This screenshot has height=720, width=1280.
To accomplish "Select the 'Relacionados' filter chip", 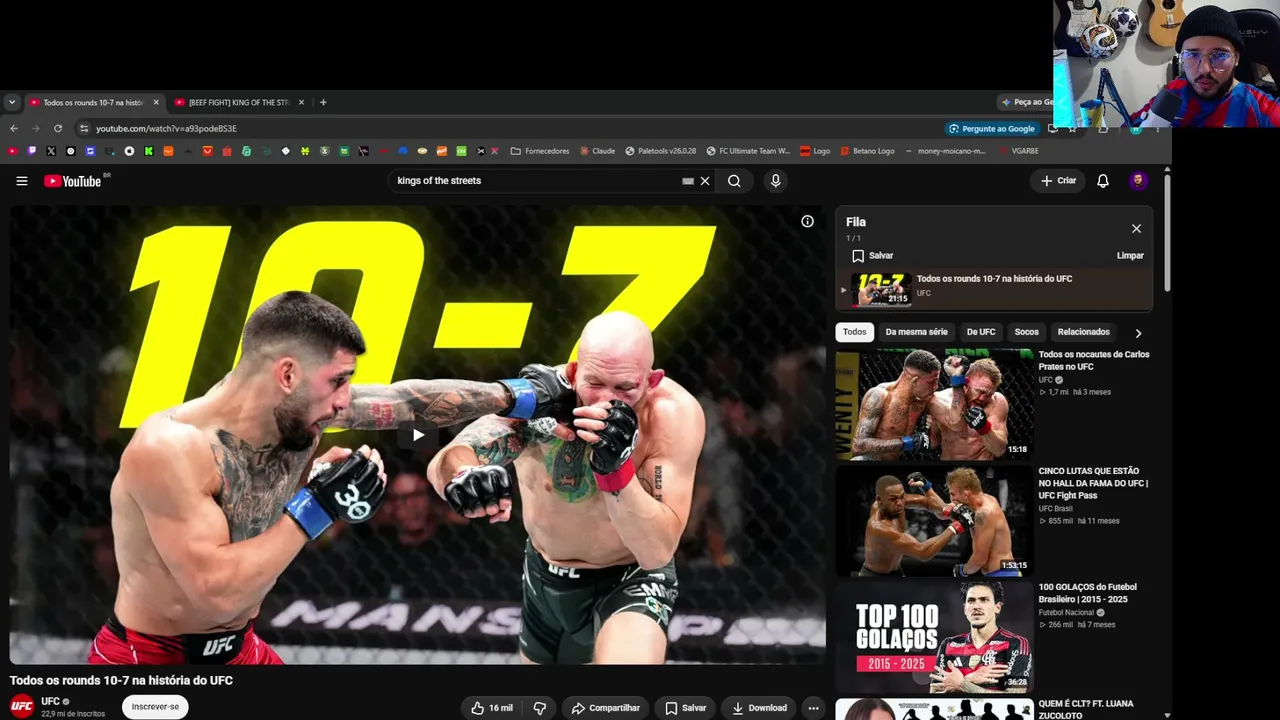I will tap(1084, 332).
